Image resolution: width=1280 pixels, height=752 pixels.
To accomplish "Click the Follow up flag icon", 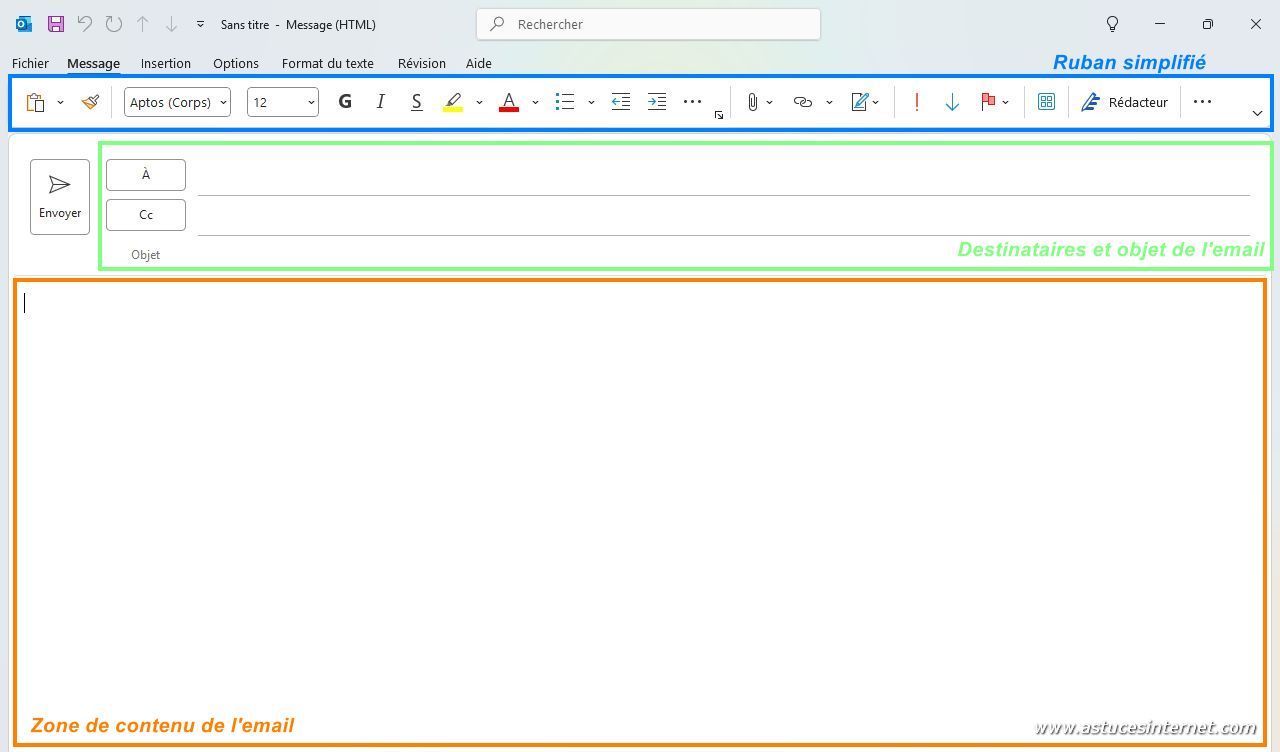I will point(988,102).
